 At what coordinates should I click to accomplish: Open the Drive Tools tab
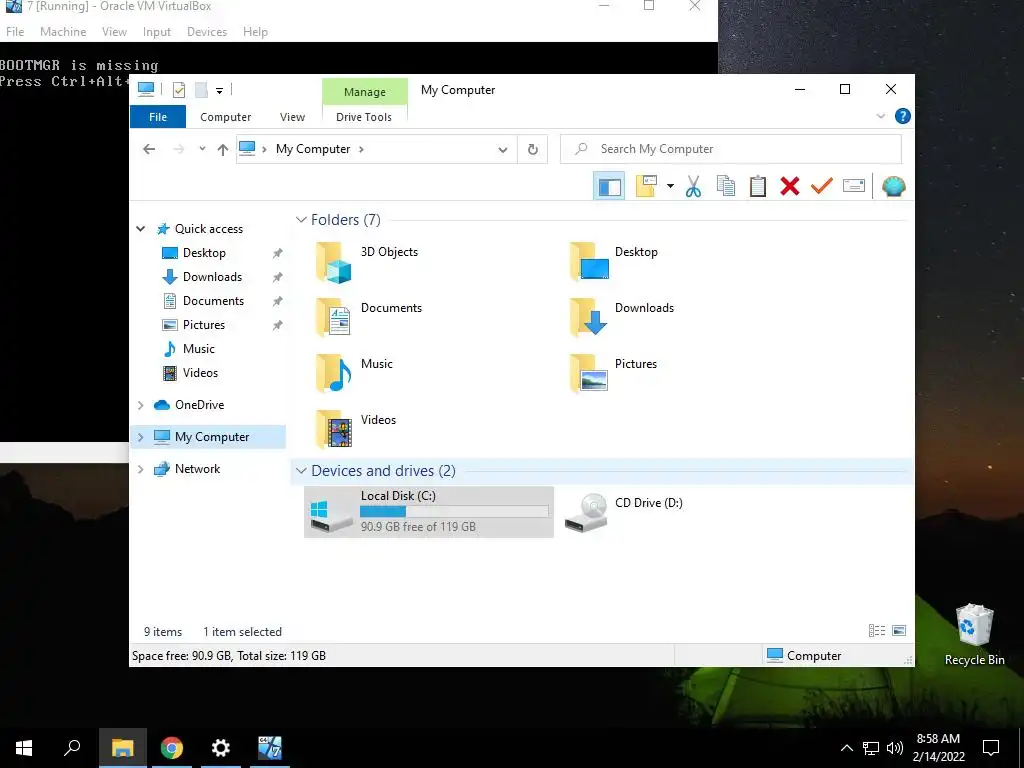[x=364, y=117]
